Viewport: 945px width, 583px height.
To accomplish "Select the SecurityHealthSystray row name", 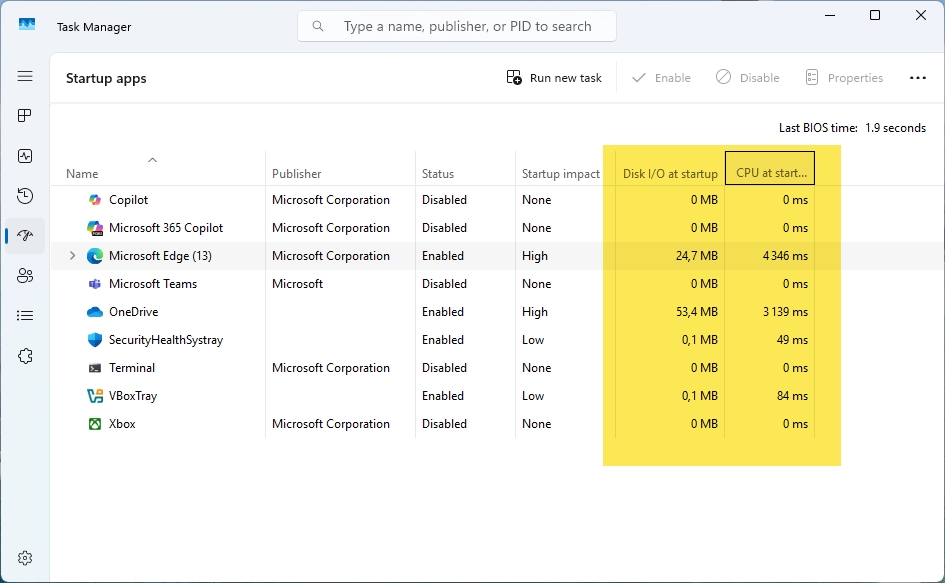I will tap(166, 340).
